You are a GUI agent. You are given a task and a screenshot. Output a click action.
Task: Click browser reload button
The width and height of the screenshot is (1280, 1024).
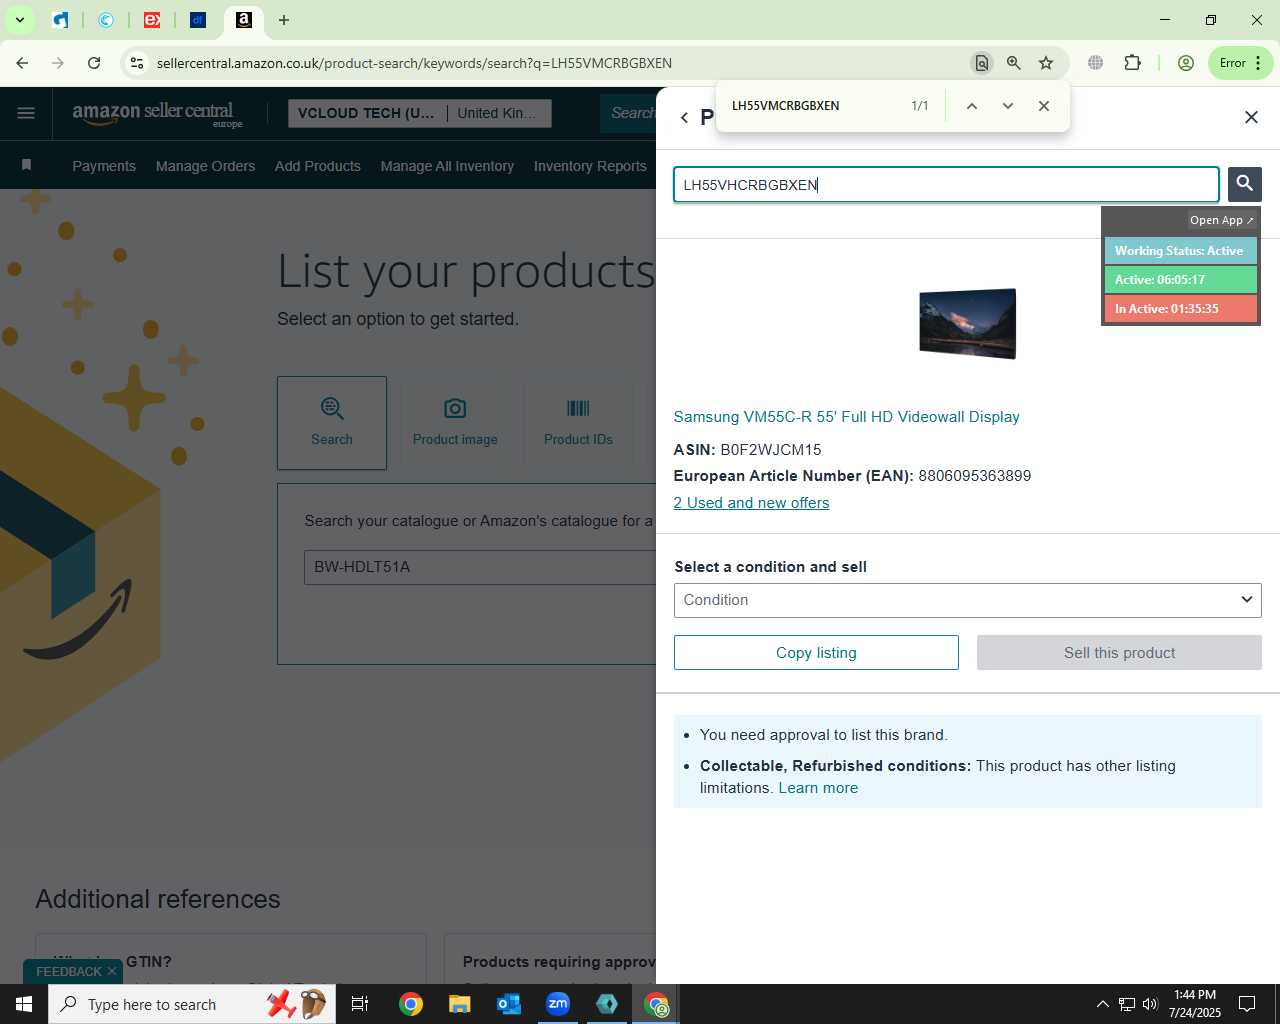click(94, 63)
